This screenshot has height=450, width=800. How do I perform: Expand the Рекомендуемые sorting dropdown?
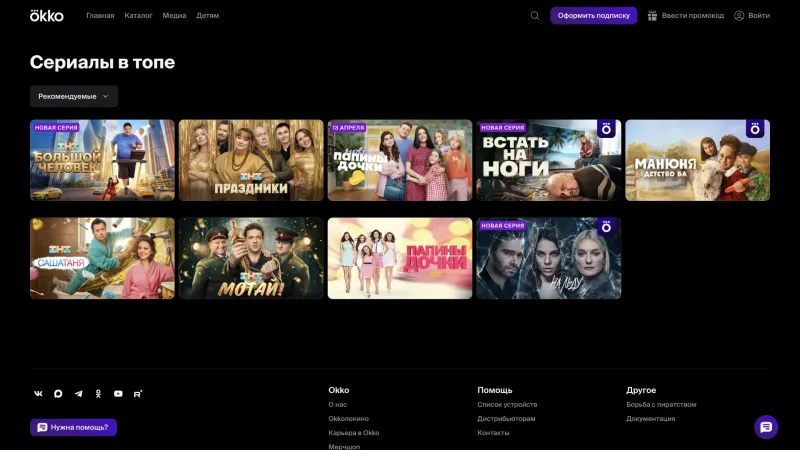coord(74,96)
